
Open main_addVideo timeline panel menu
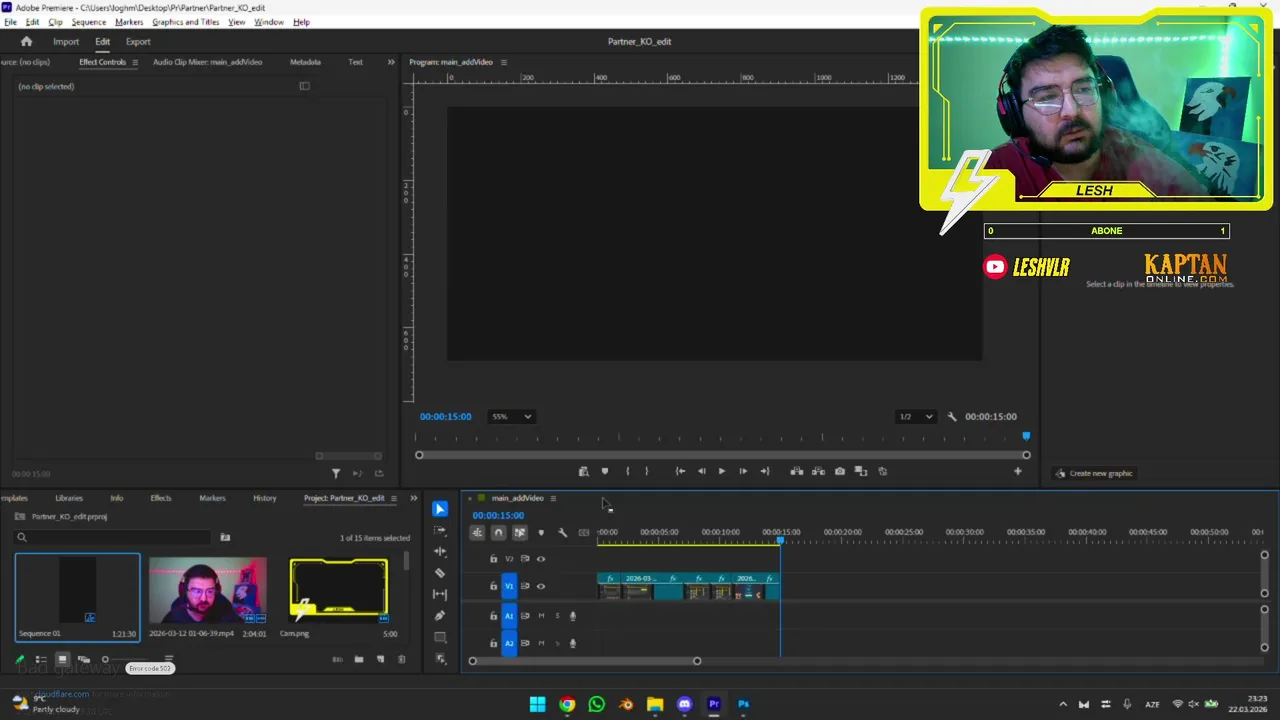pos(553,498)
